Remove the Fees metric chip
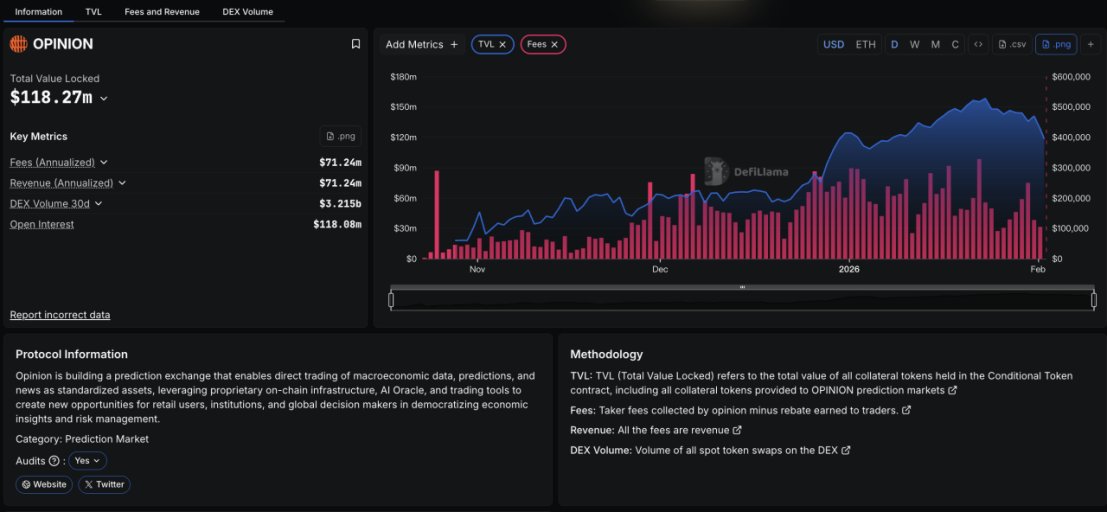The height and width of the screenshot is (512, 1108). pyautogui.click(x=555, y=44)
